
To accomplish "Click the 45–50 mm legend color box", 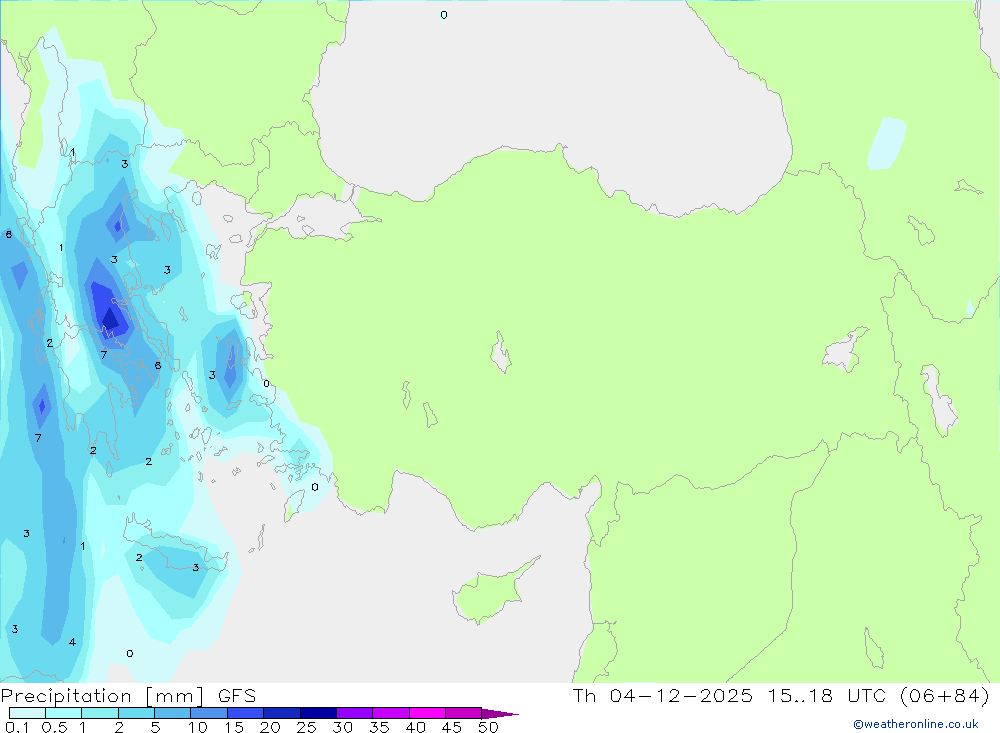I will point(464,713).
